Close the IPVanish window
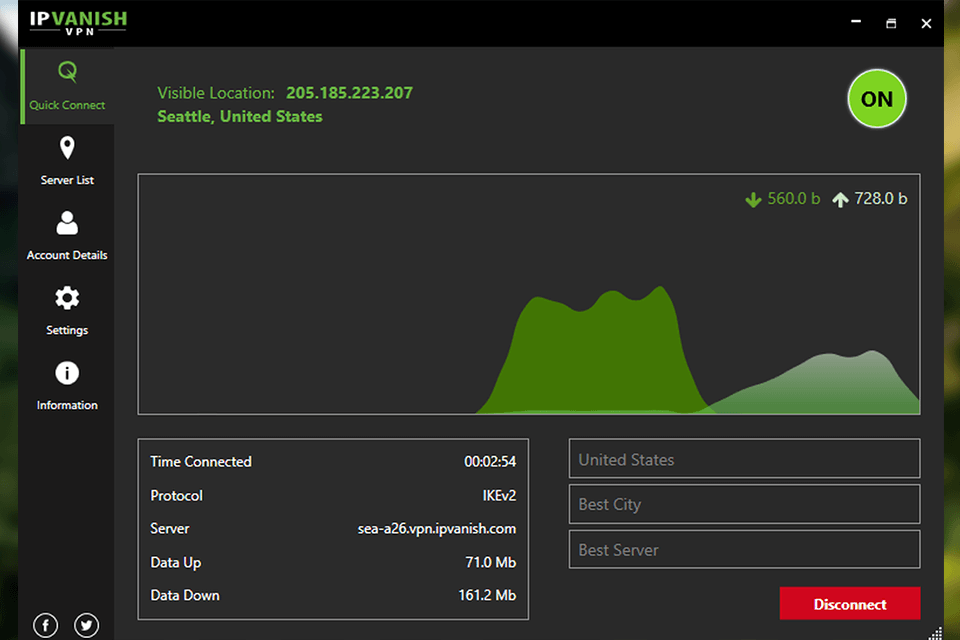Screen dimensions: 960x640 [926, 23]
